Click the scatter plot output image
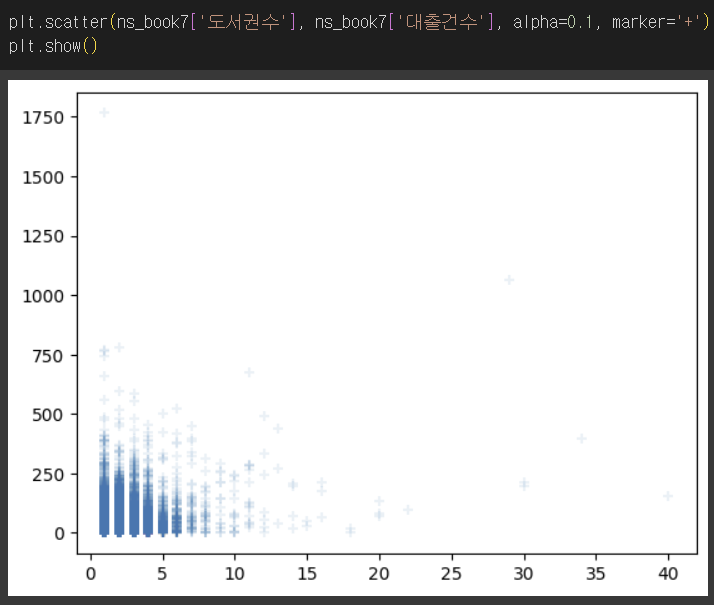This screenshot has width=714, height=605. click(358, 338)
